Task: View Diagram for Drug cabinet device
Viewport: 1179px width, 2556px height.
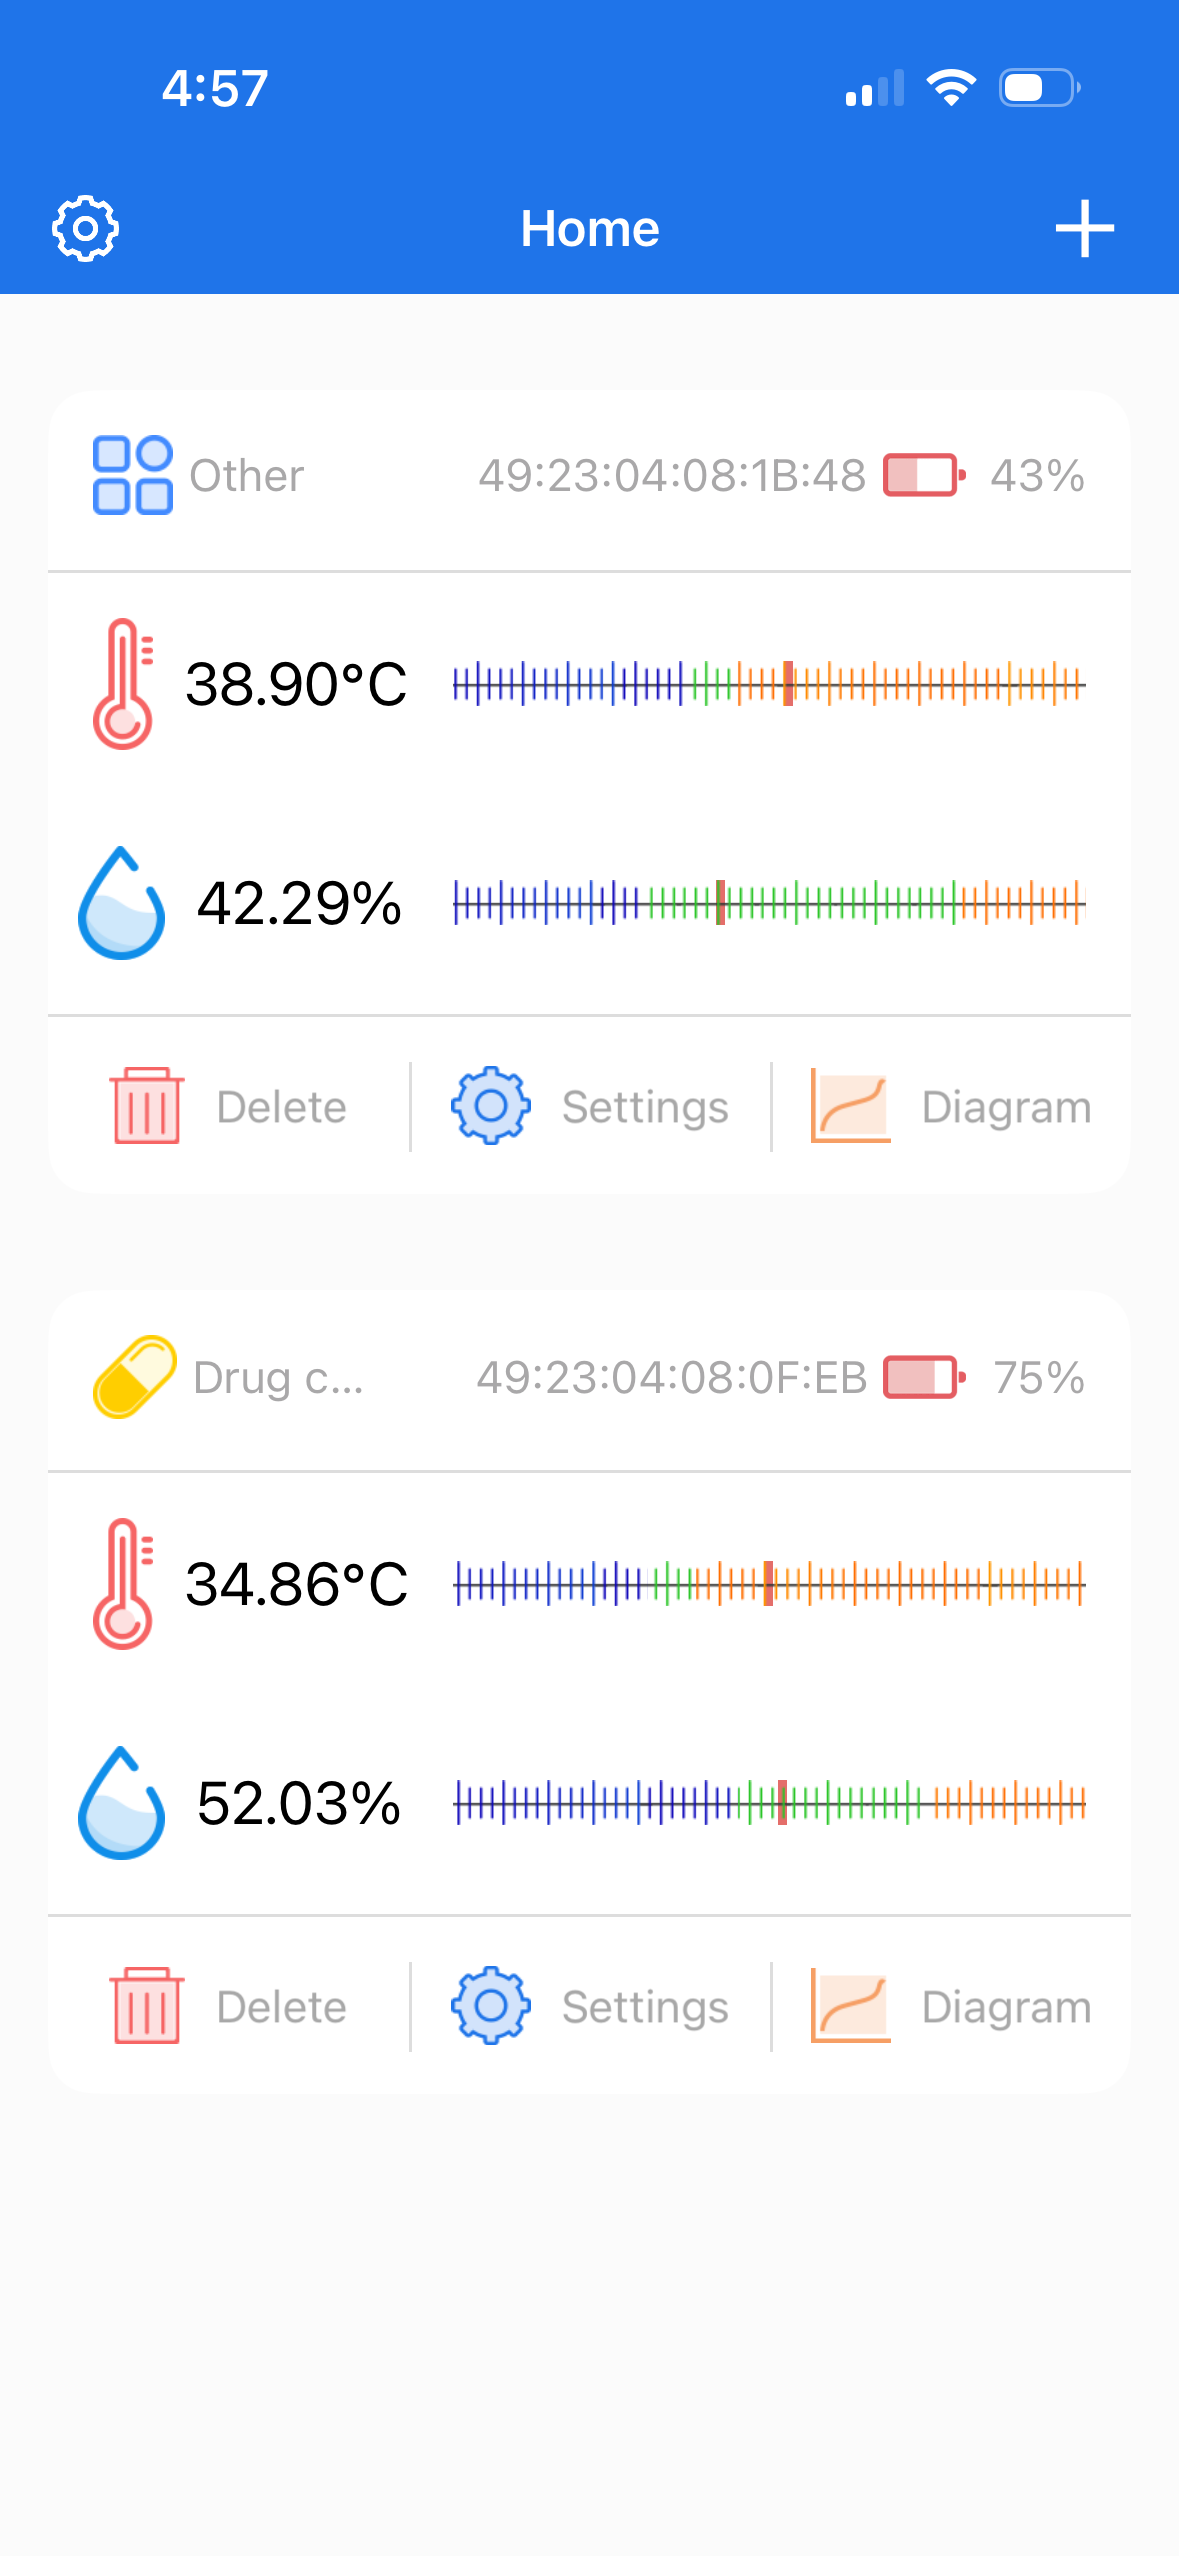Action: pyautogui.click(x=950, y=2006)
